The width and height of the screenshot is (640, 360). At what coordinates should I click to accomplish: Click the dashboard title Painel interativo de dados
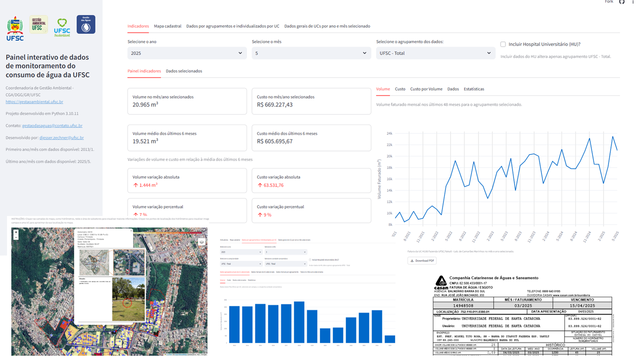coord(47,66)
